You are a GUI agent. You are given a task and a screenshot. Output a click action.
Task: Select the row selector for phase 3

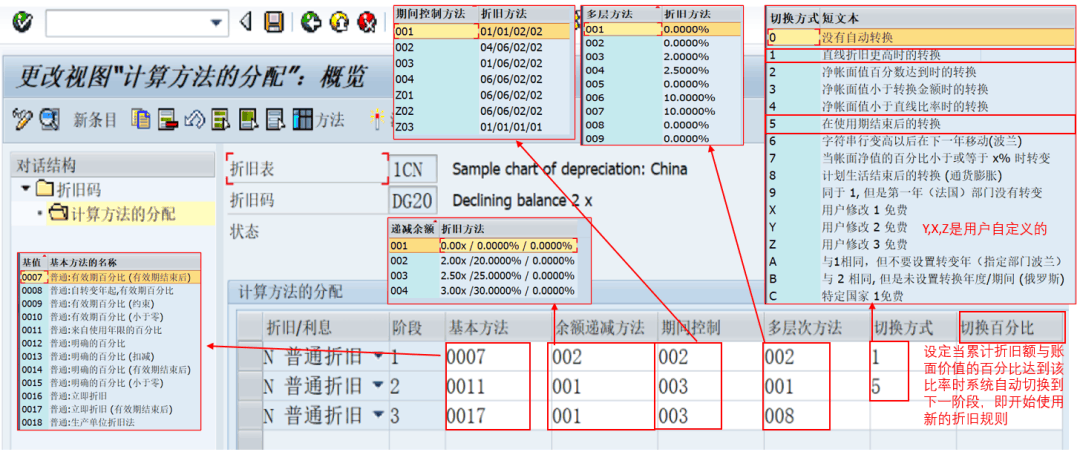coord(249,413)
